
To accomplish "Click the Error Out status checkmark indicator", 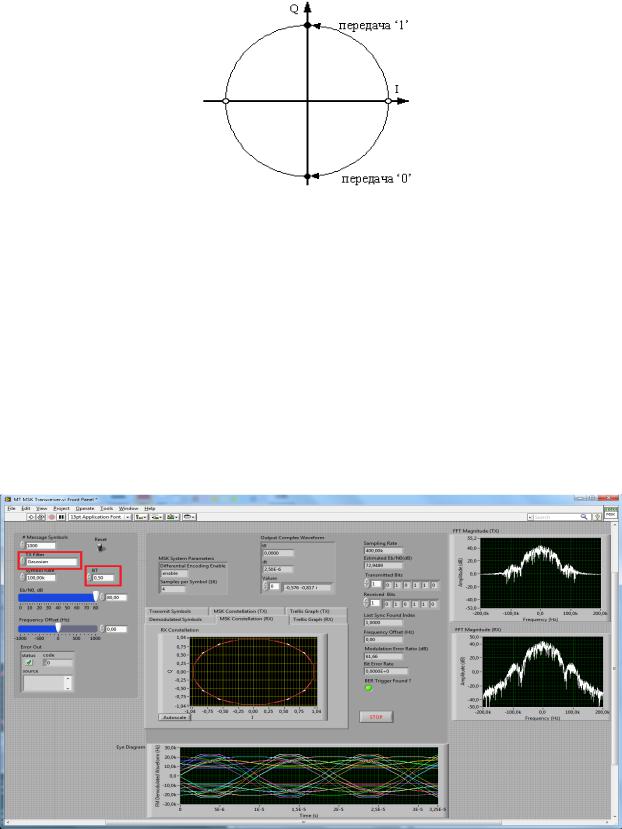I will [29, 662].
